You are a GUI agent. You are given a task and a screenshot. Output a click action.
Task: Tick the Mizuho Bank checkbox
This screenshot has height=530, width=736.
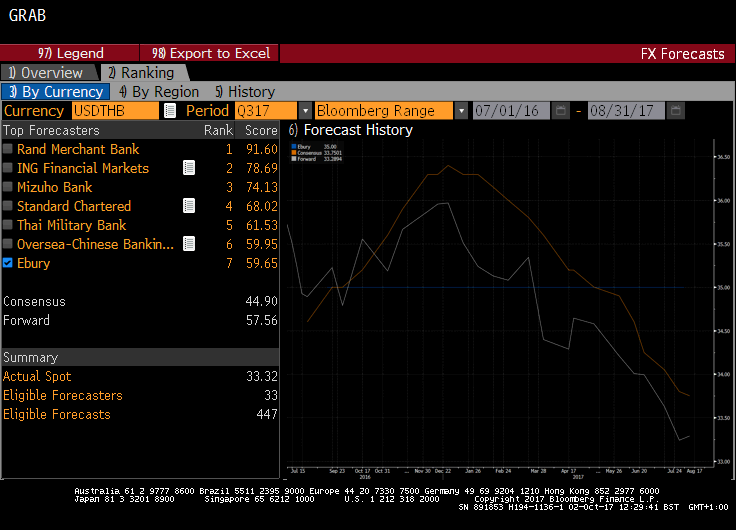(x=8, y=187)
